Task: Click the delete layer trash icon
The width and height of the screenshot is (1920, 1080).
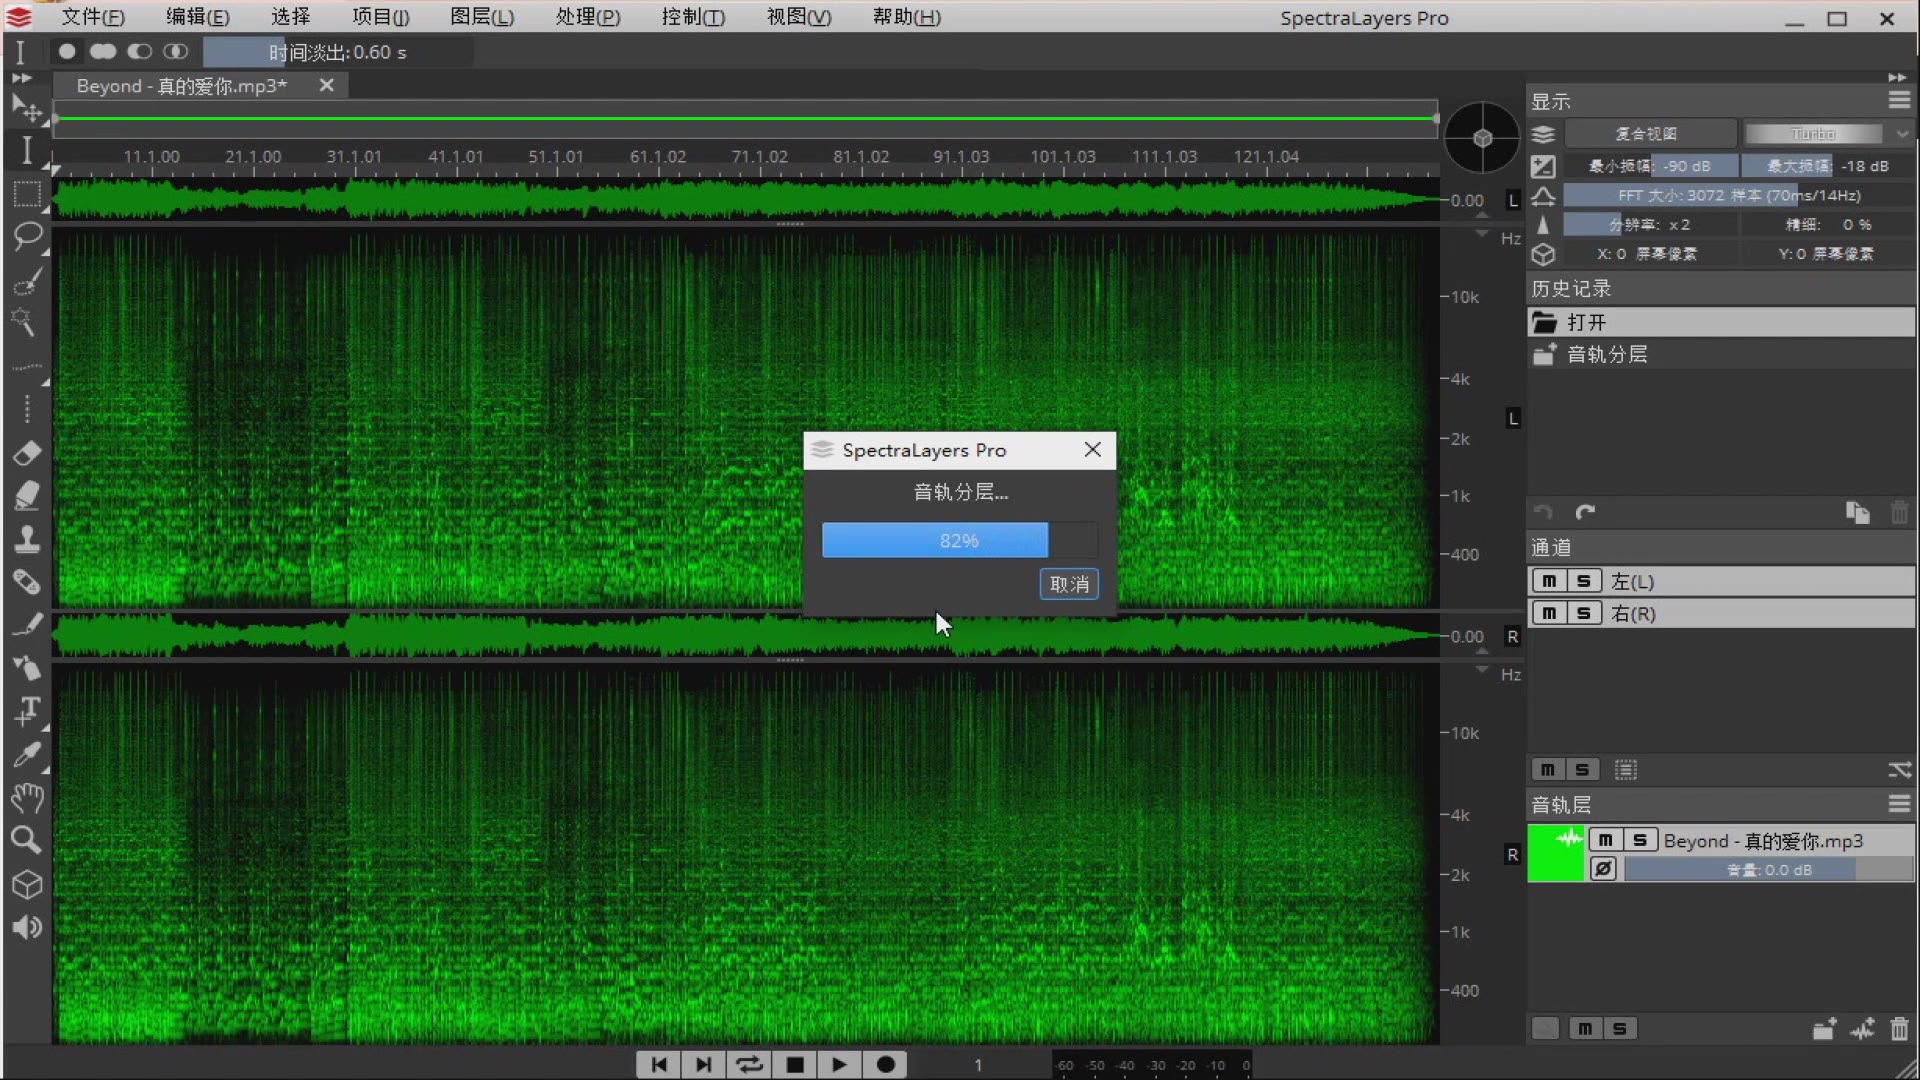Action: [x=1899, y=1029]
